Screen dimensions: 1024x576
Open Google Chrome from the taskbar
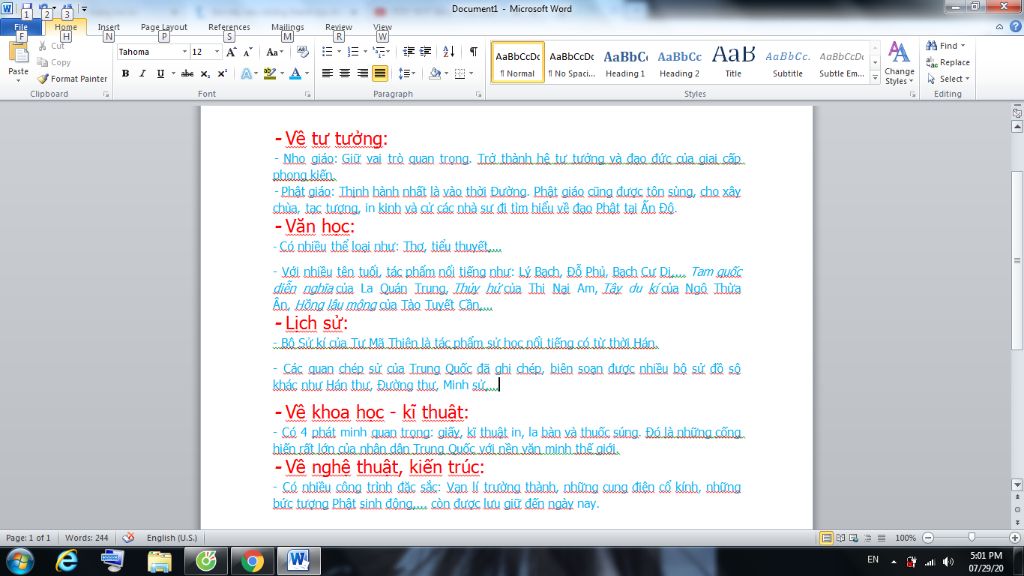[252, 560]
